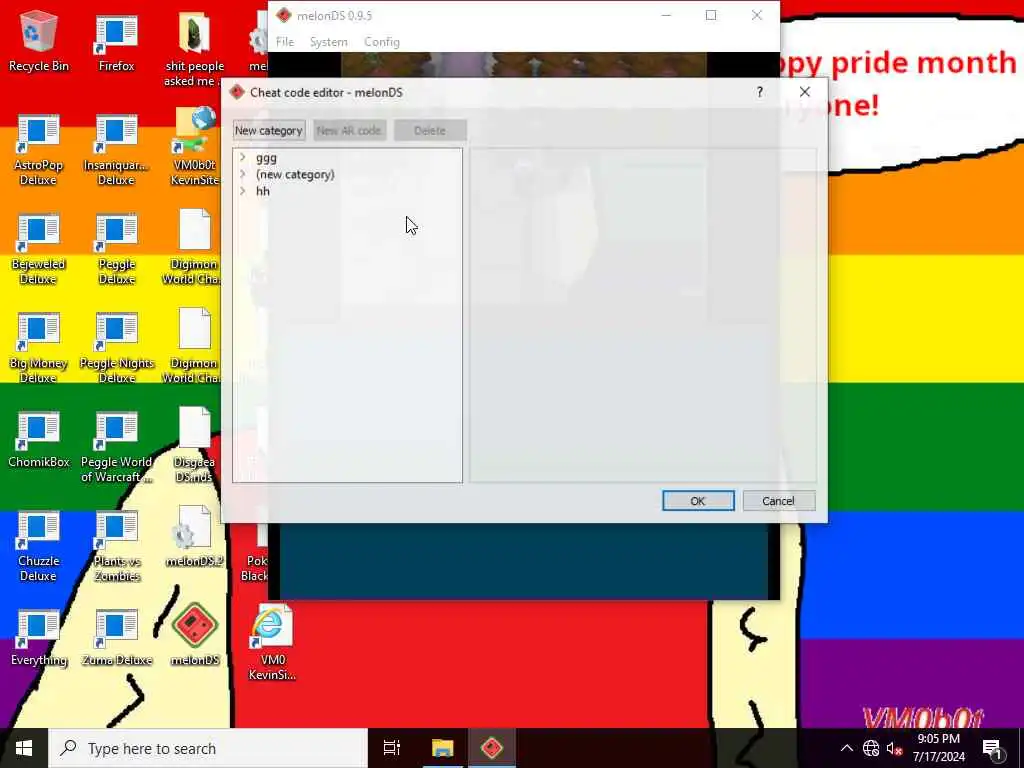Screen dimensions: 1024x768
Task: Select the Zuma Deluxe shortcut
Action: point(116,637)
